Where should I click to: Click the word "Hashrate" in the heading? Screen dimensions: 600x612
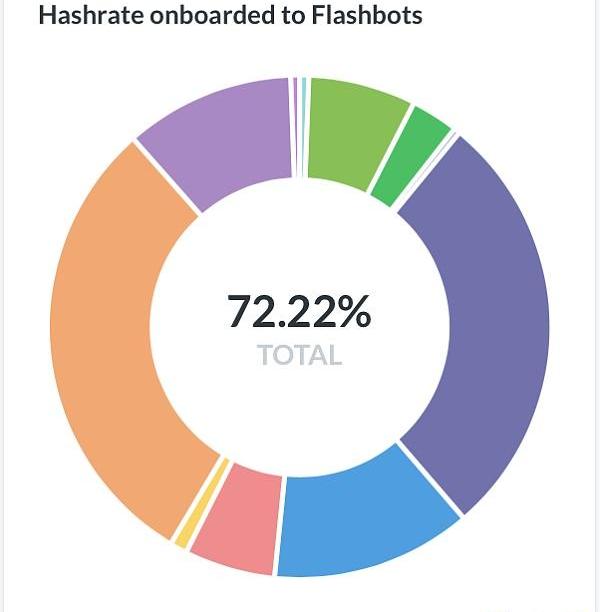(85, 16)
